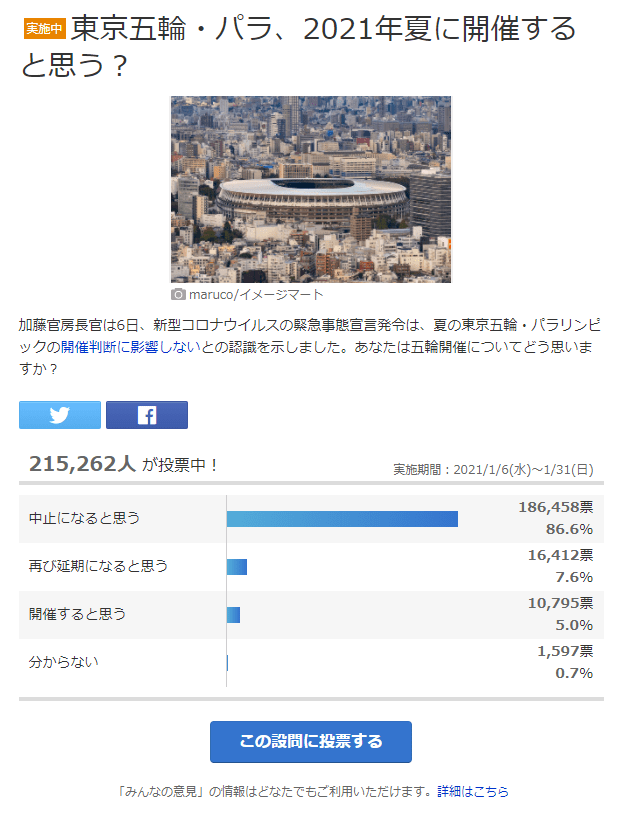Select the 中止になると思う option label
This screenshot has height=817, width=623.
click(84, 518)
